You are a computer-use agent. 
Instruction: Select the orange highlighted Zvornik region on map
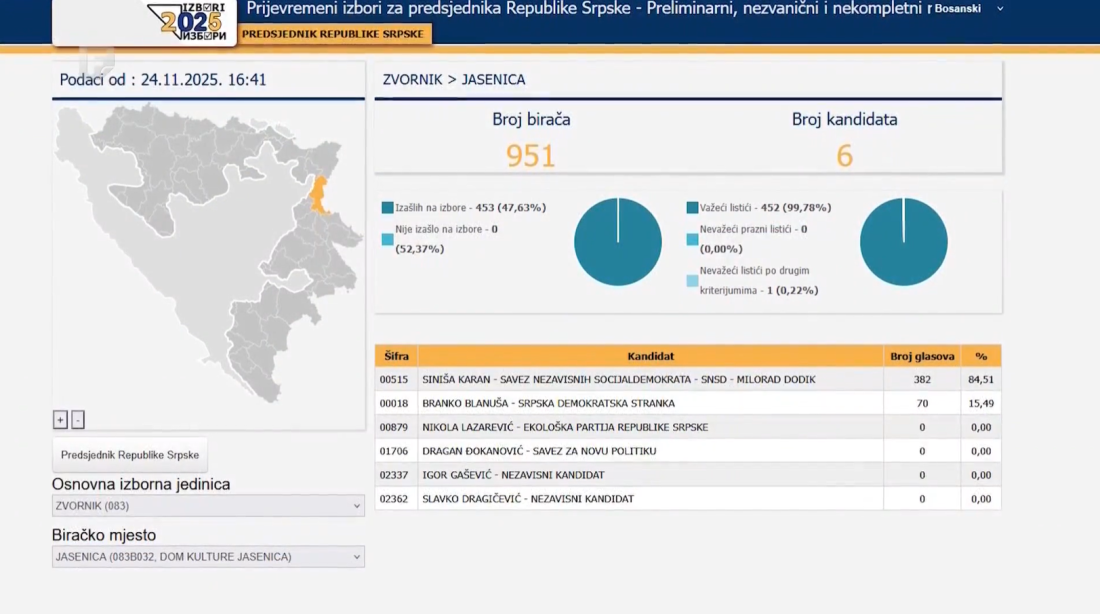(x=319, y=194)
